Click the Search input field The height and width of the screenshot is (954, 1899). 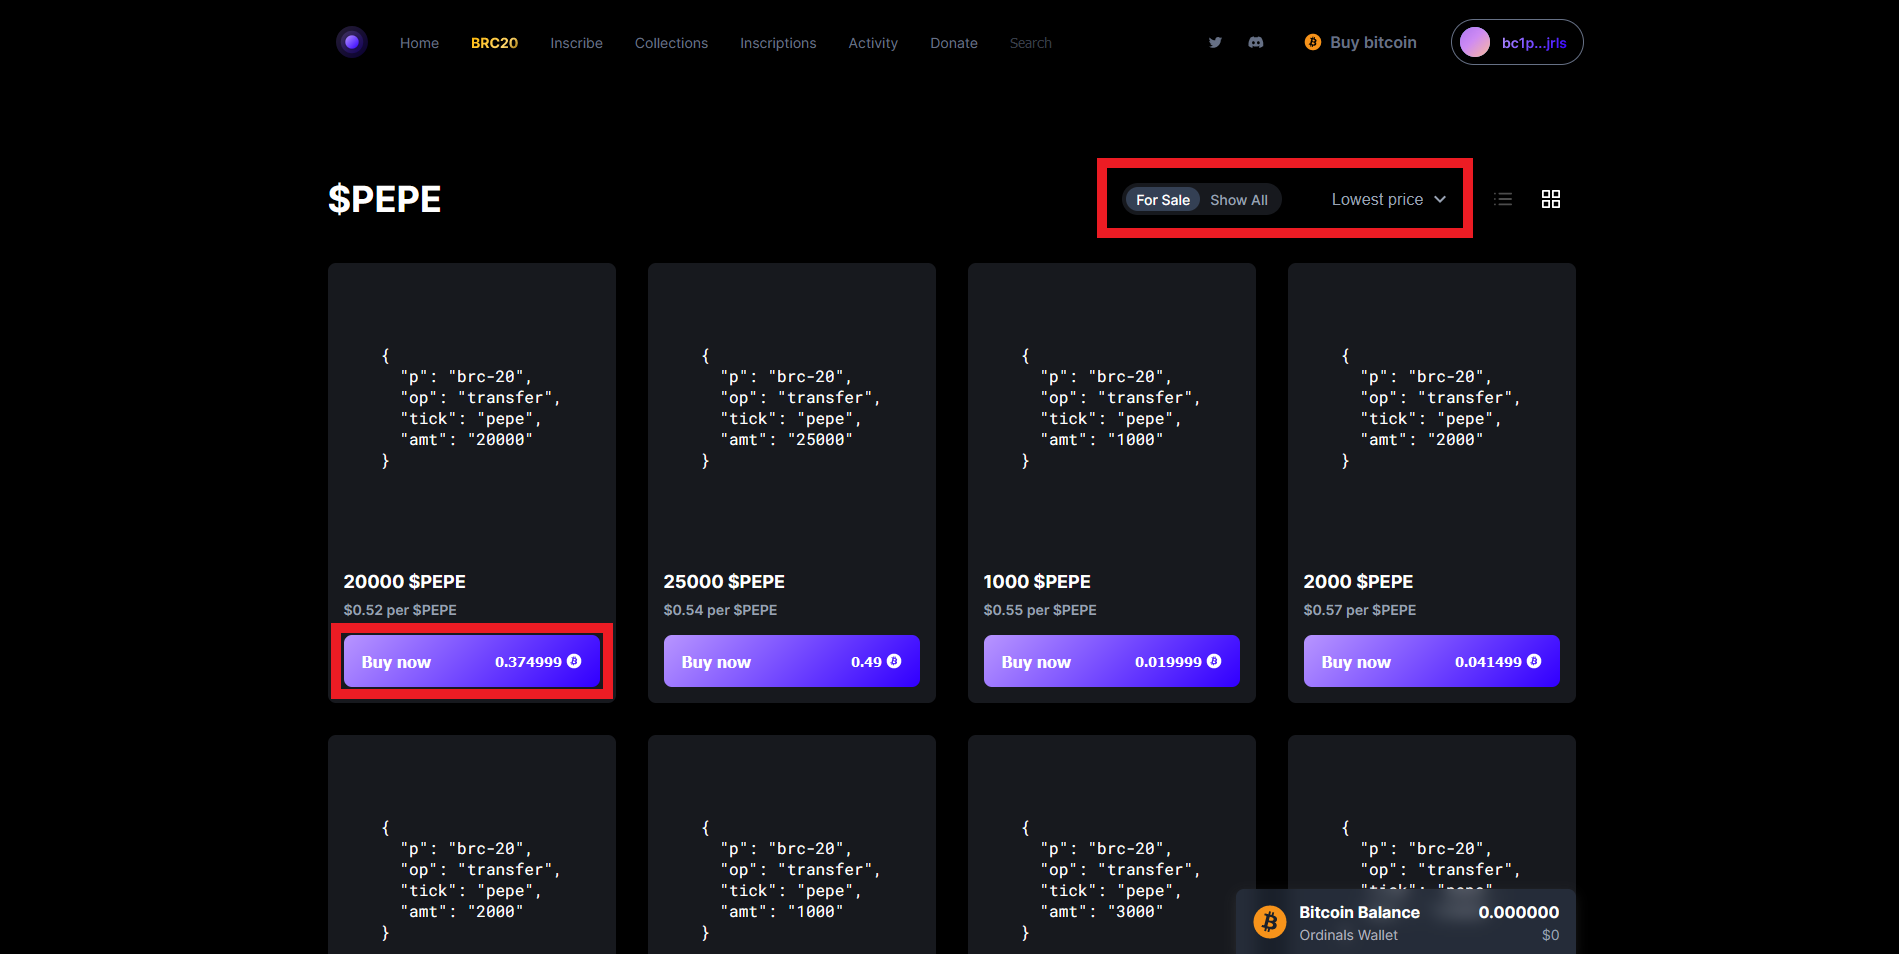click(x=1060, y=43)
